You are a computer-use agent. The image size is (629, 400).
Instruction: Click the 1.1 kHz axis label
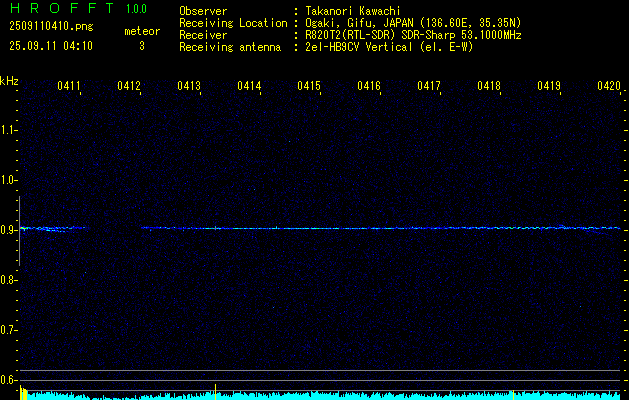(x=8, y=130)
